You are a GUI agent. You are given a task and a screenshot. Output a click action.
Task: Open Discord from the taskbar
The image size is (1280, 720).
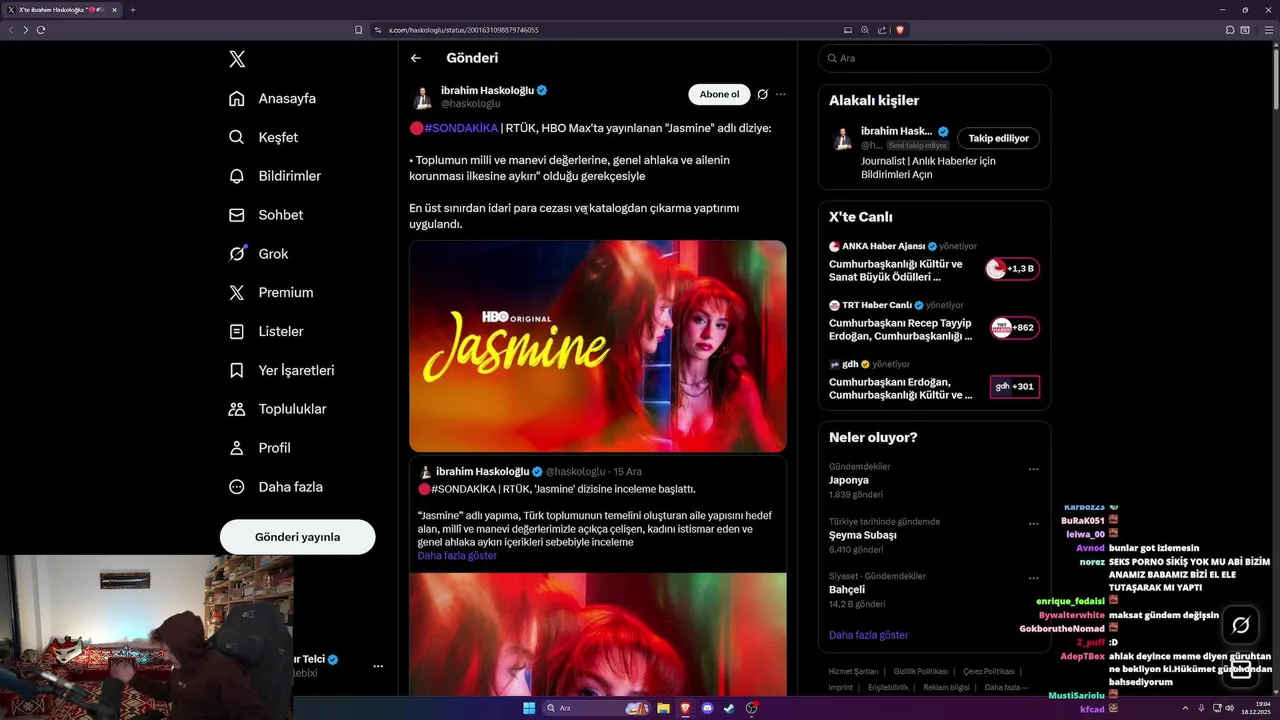coord(708,708)
